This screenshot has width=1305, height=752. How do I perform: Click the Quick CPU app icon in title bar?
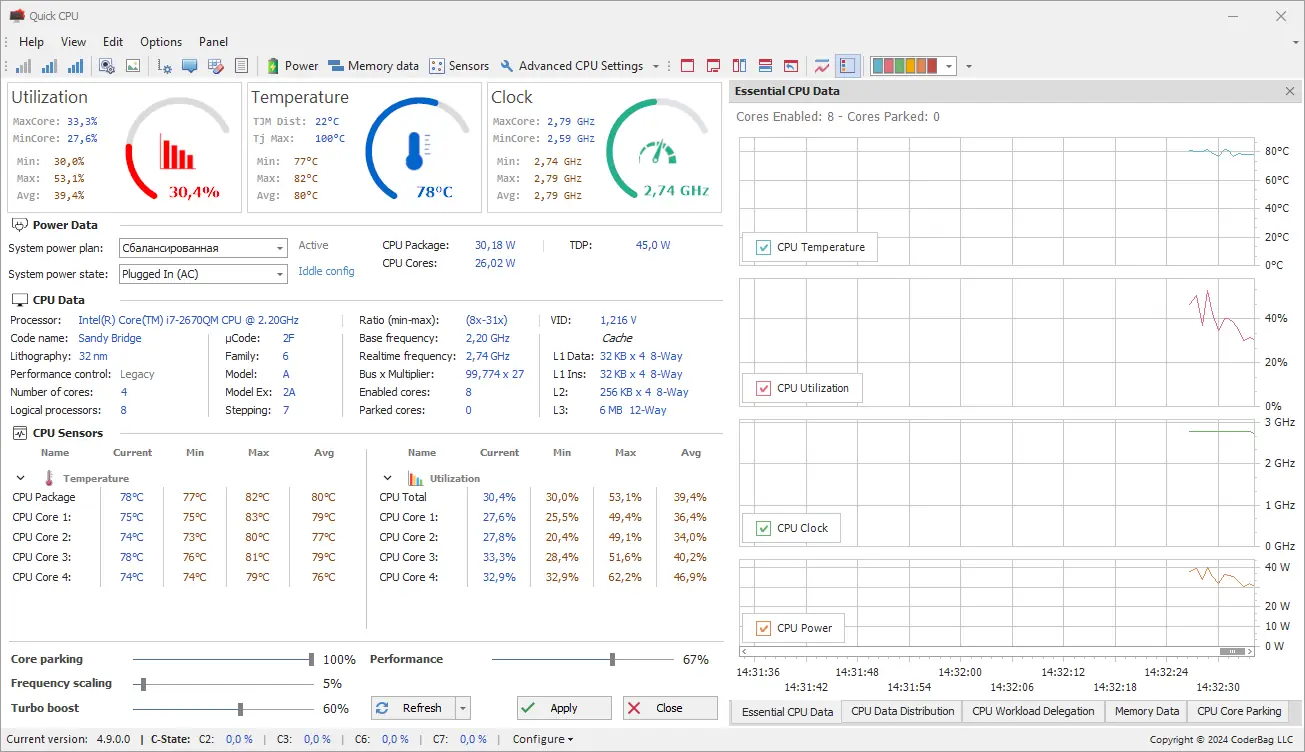16,15
